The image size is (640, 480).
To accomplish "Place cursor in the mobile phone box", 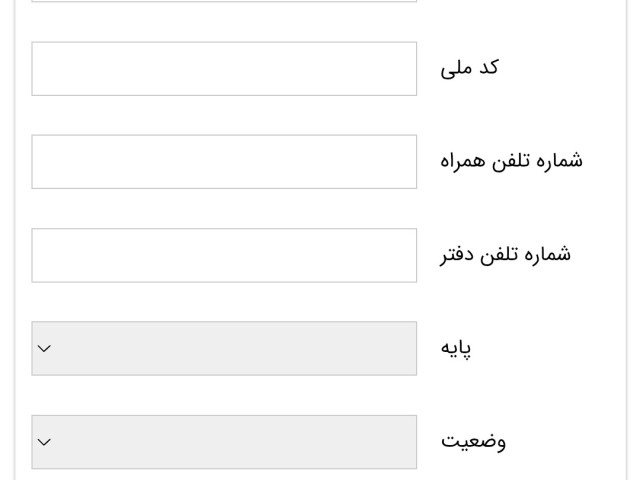I will [x=224, y=161].
